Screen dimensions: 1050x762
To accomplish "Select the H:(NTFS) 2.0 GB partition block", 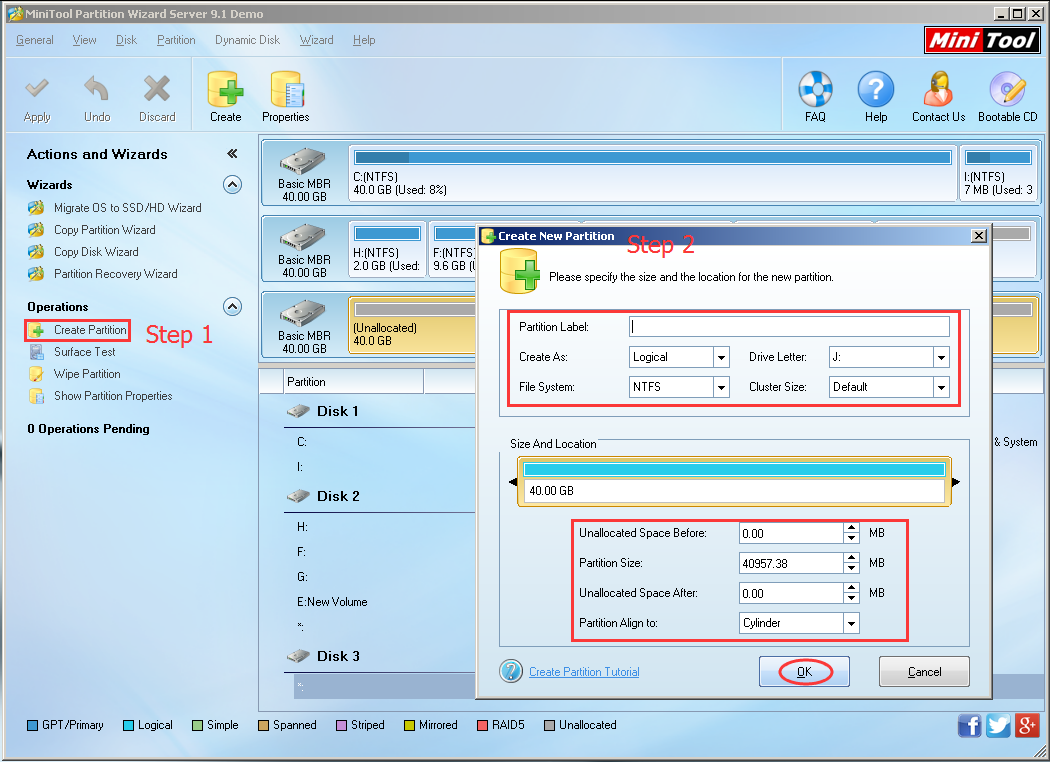I will [388, 250].
